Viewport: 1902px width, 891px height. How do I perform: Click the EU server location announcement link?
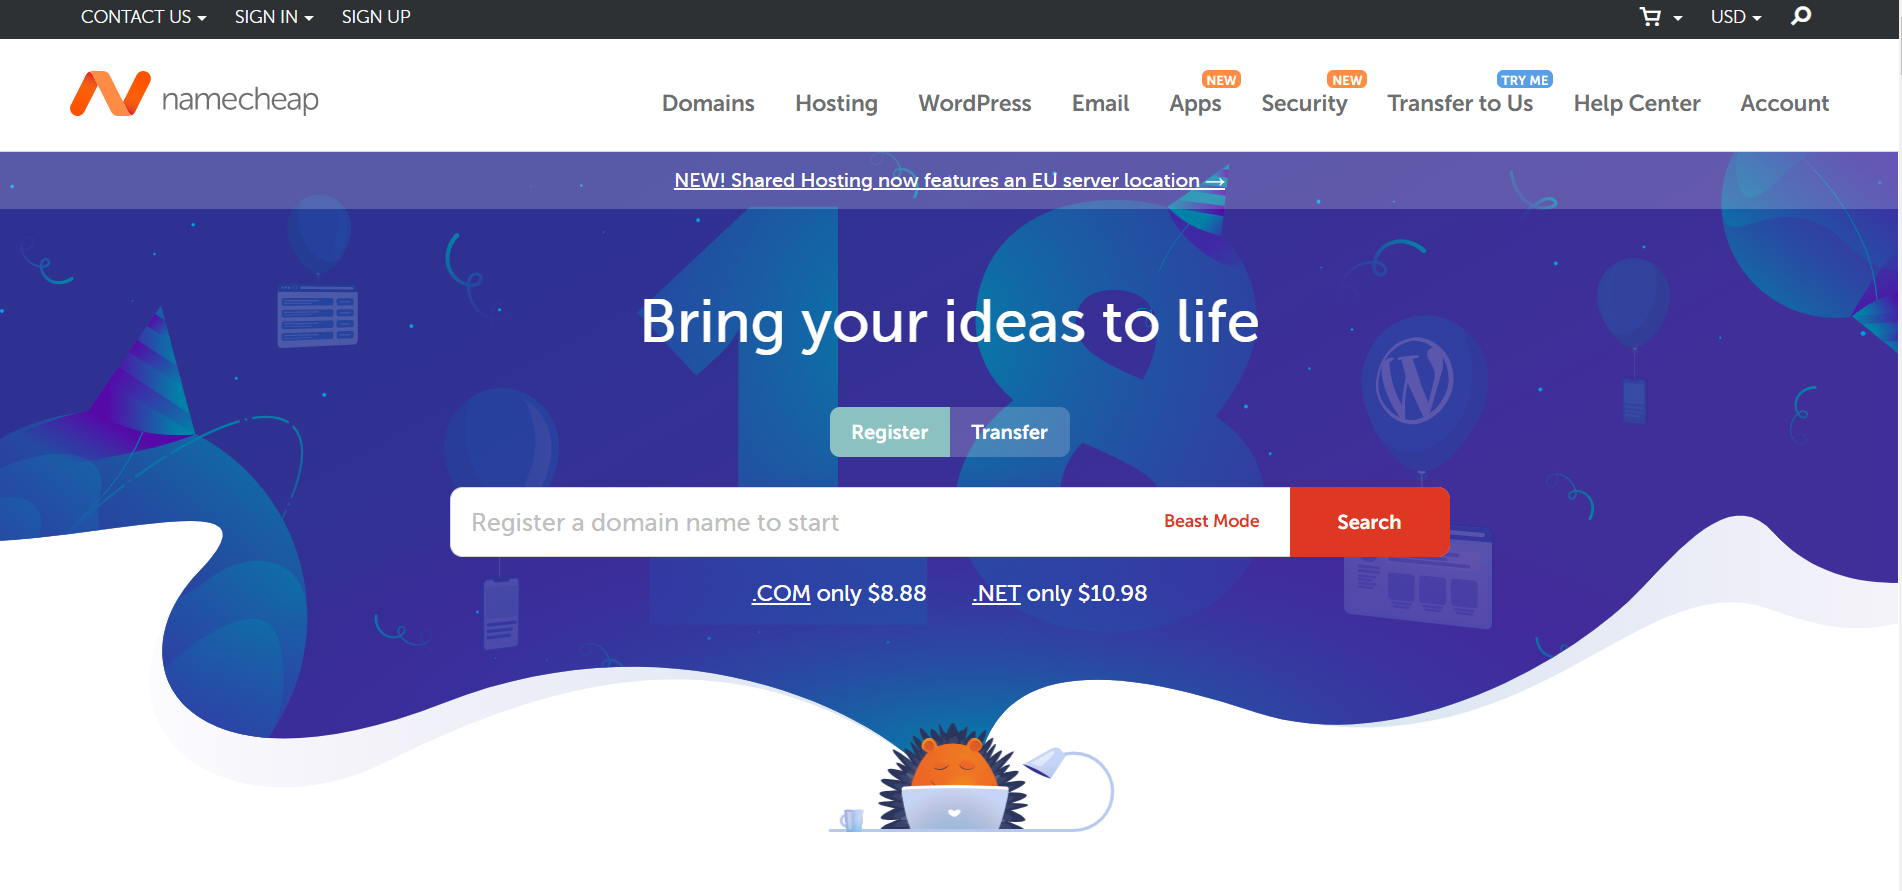click(x=949, y=180)
